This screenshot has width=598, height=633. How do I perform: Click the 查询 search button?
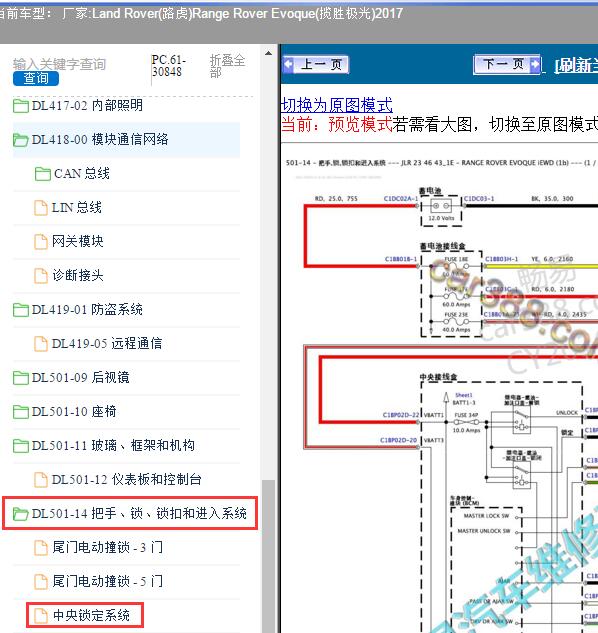click(36, 78)
